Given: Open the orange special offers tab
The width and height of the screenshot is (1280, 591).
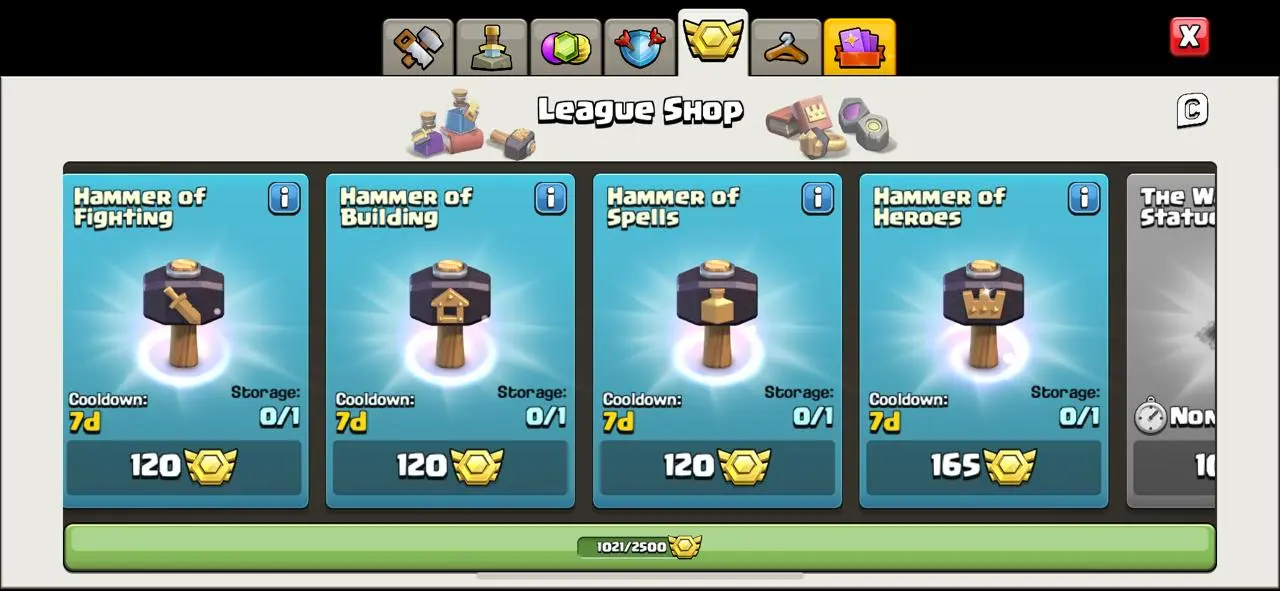Looking at the screenshot, I should pos(860,47).
